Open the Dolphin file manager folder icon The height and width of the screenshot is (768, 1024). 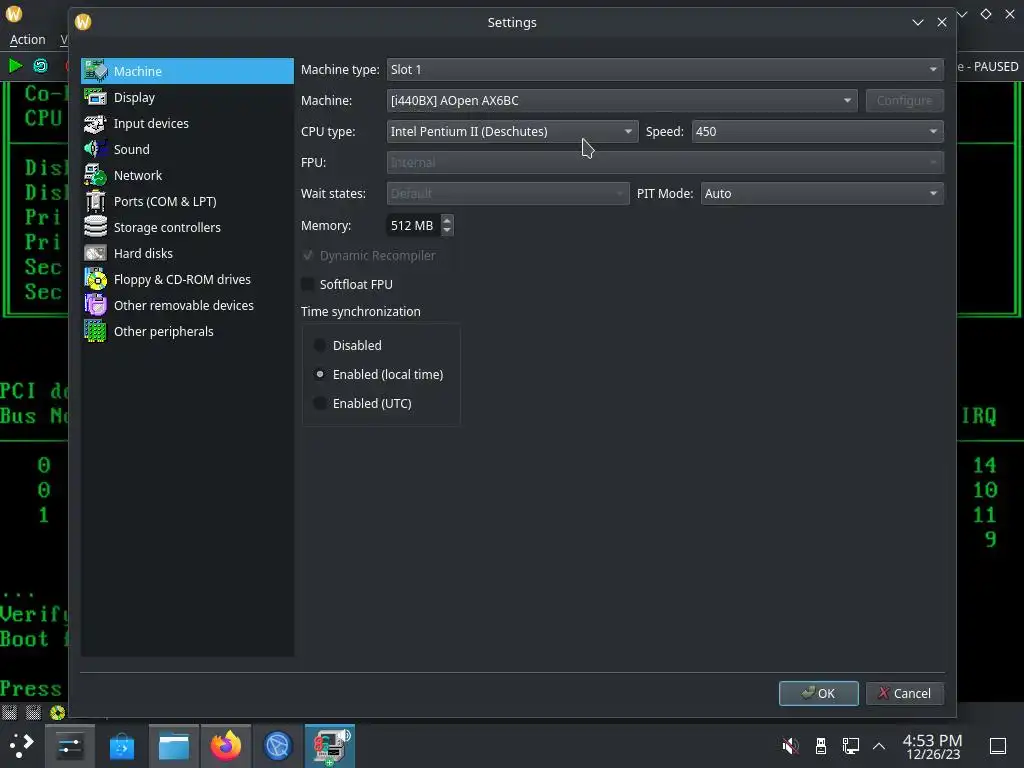tap(174, 746)
